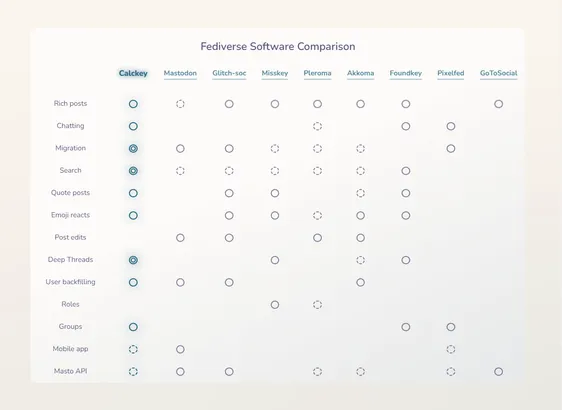This screenshot has width=562, height=410.
Task: Click Glitch-soc's User backfilling circle
Action: click(229, 282)
